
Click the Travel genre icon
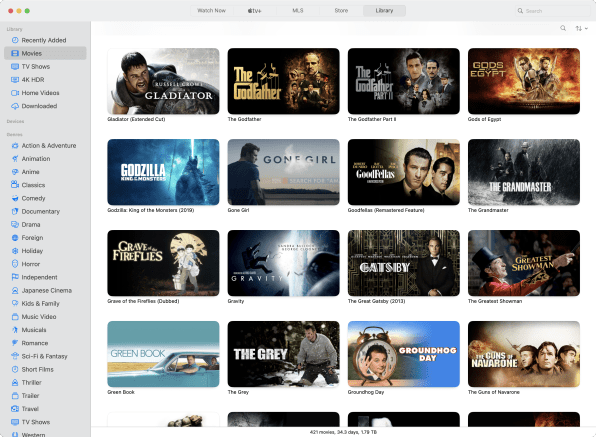tap(15, 409)
